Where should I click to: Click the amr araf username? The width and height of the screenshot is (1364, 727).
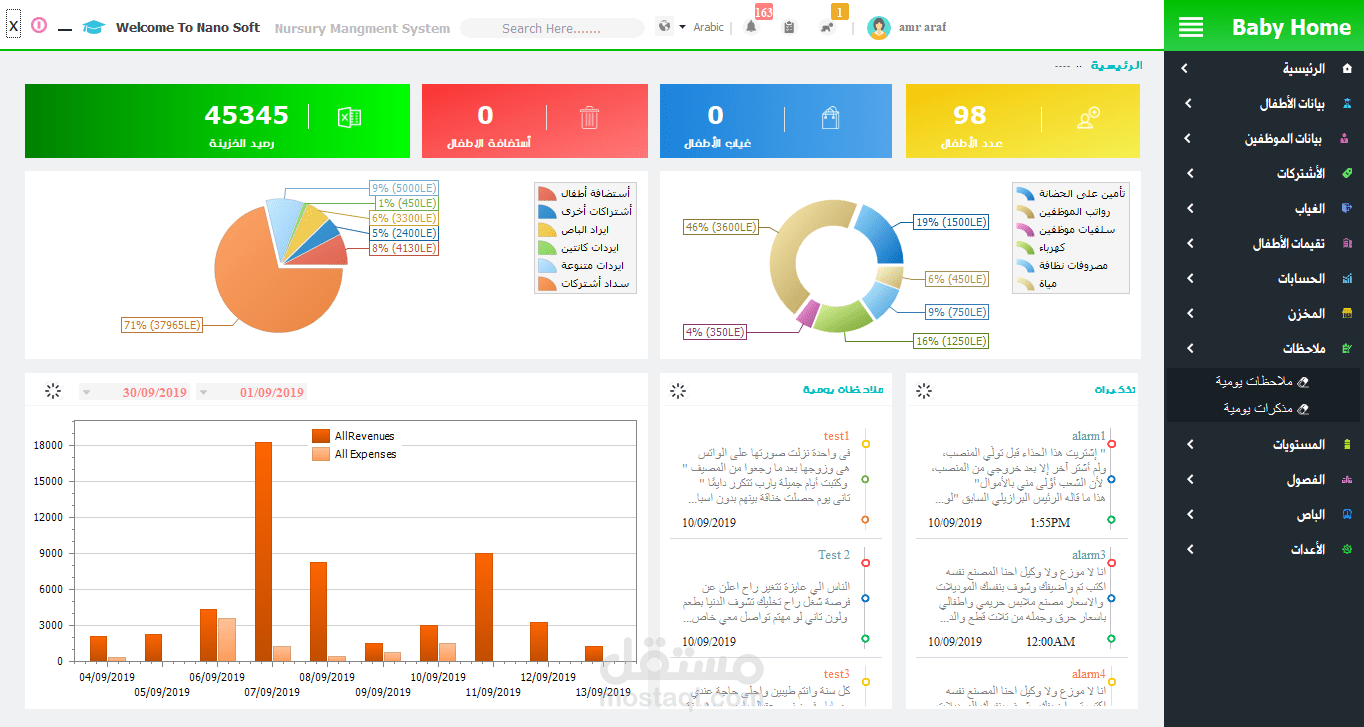click(922, 27)
